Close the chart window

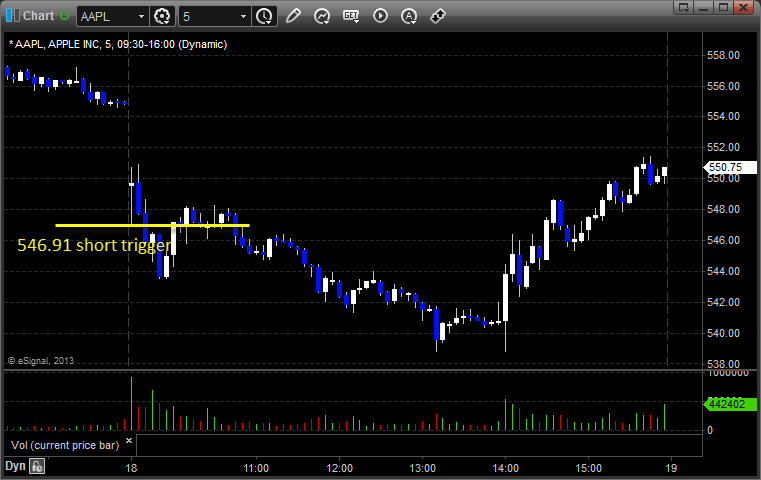pyautogui.click(x=743, y=7)
